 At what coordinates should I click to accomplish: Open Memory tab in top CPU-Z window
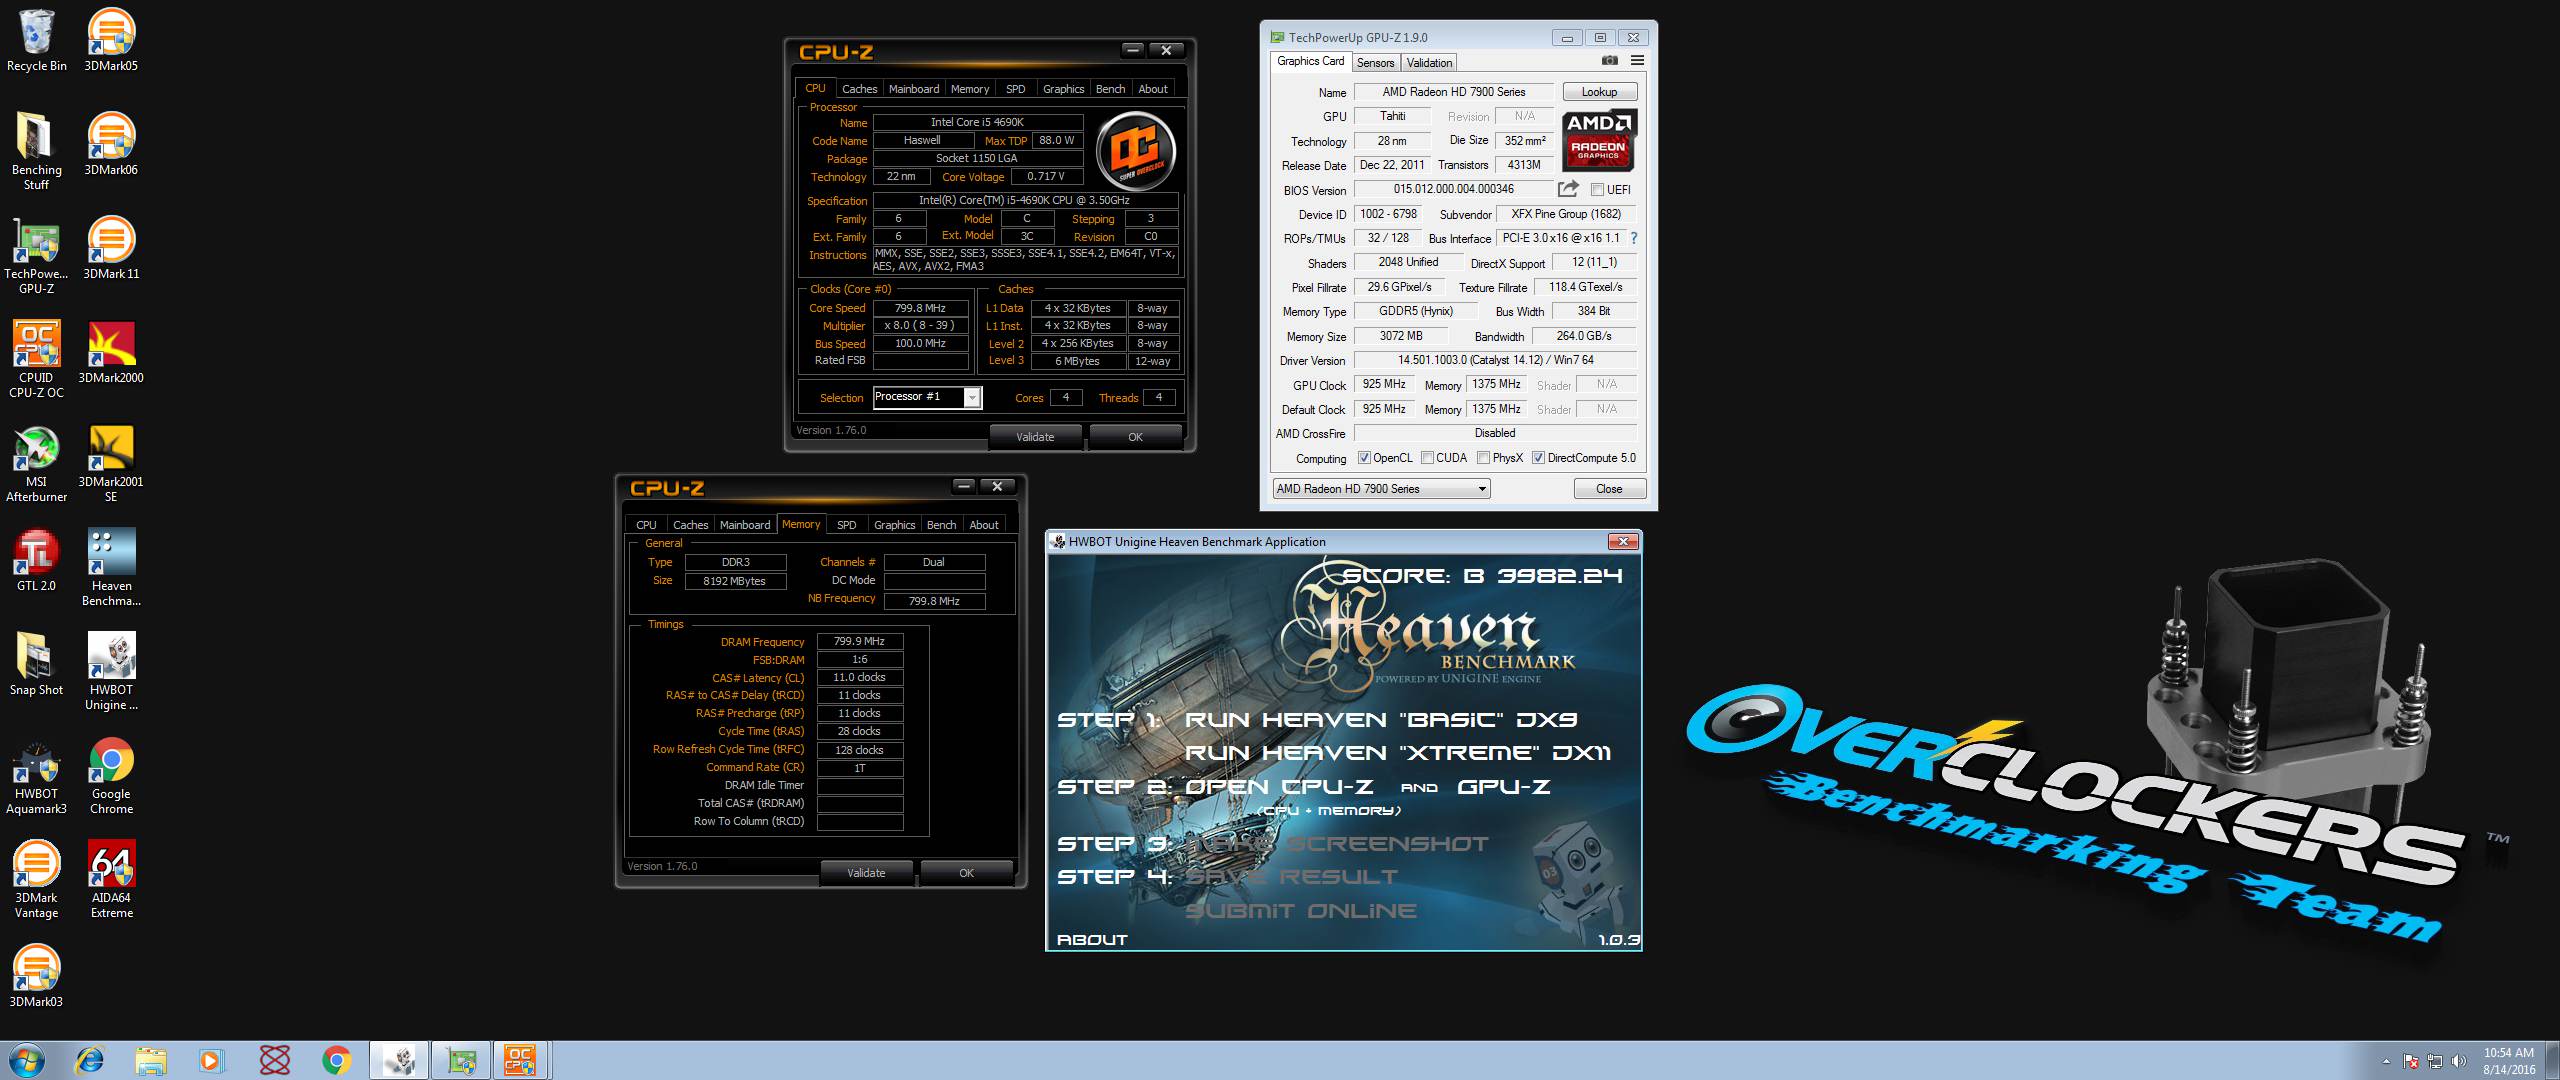(970, 89)
